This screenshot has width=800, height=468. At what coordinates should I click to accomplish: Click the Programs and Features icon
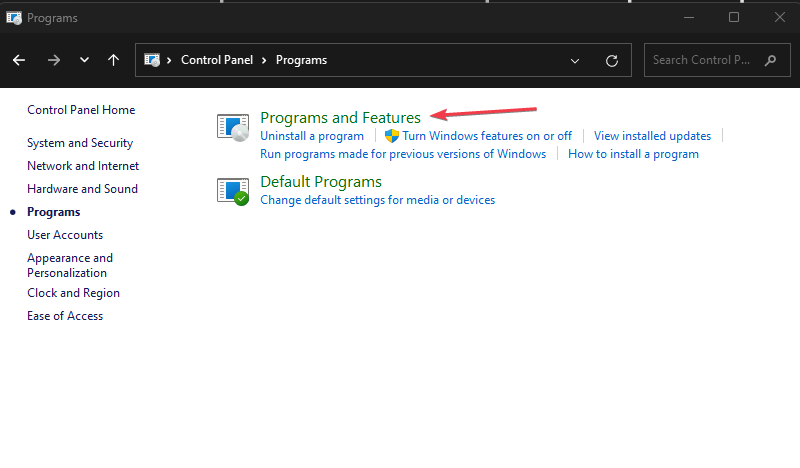[x=233, y=127]
